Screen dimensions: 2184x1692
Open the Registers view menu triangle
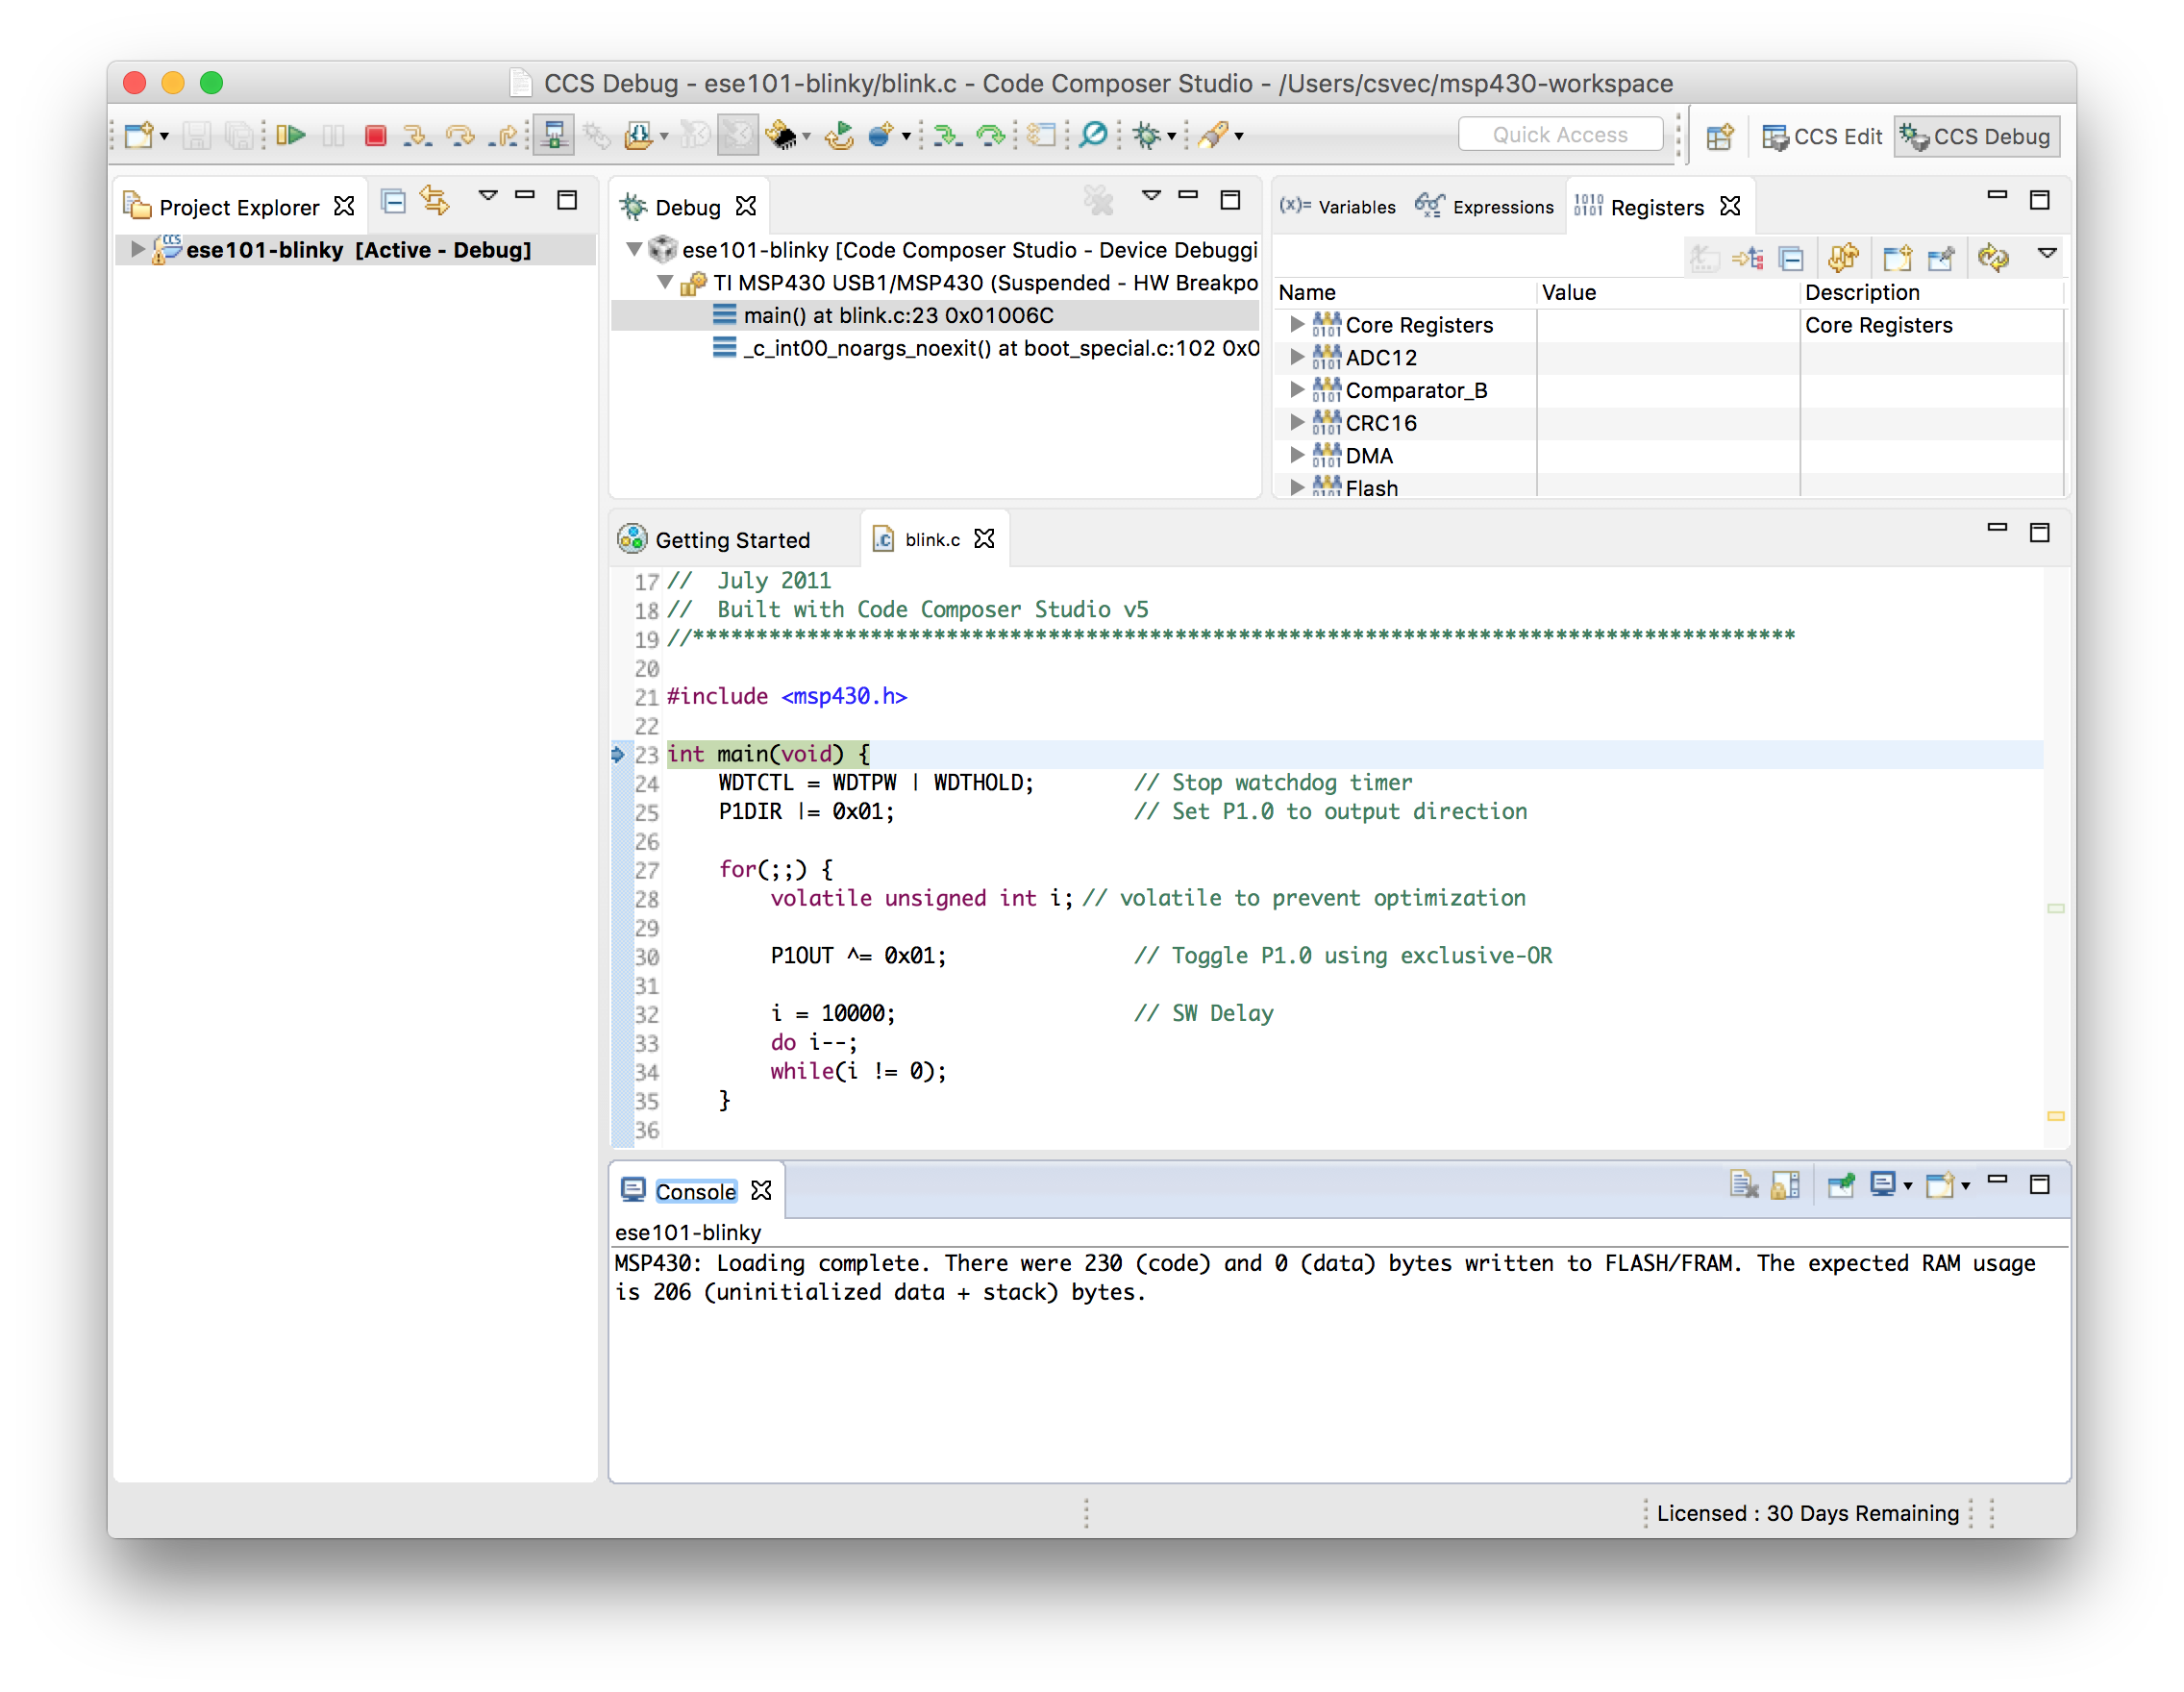pos(2047,253)
